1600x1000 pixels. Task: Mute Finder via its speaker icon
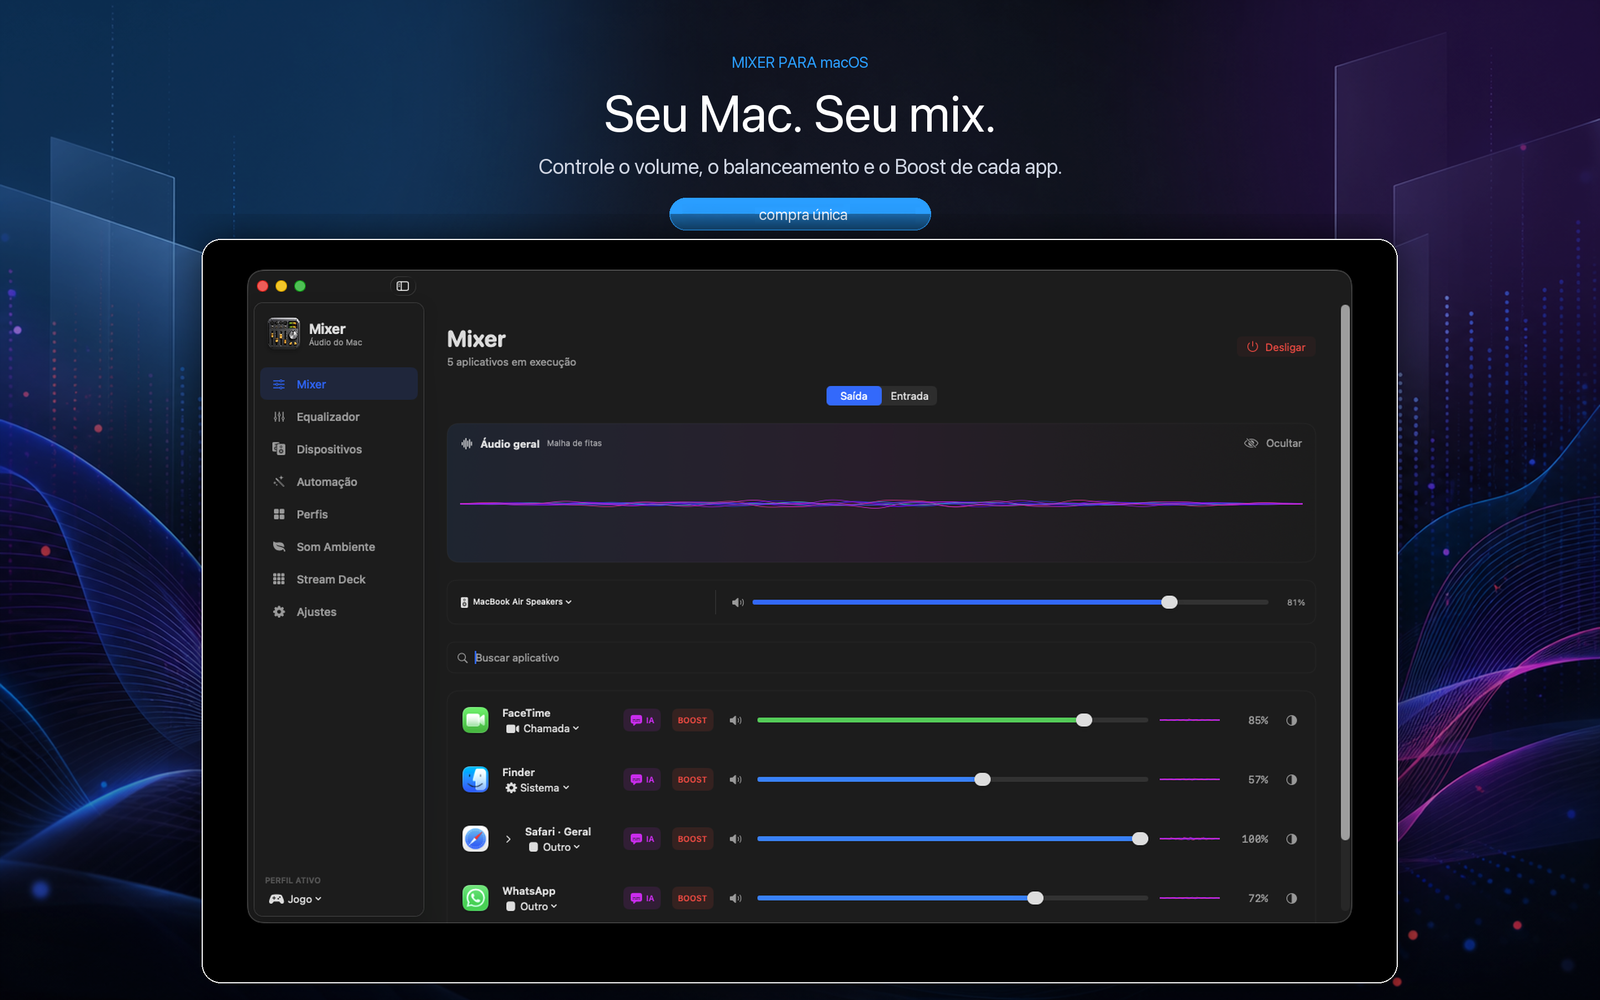pyautogui.click(x=736, y=780)
